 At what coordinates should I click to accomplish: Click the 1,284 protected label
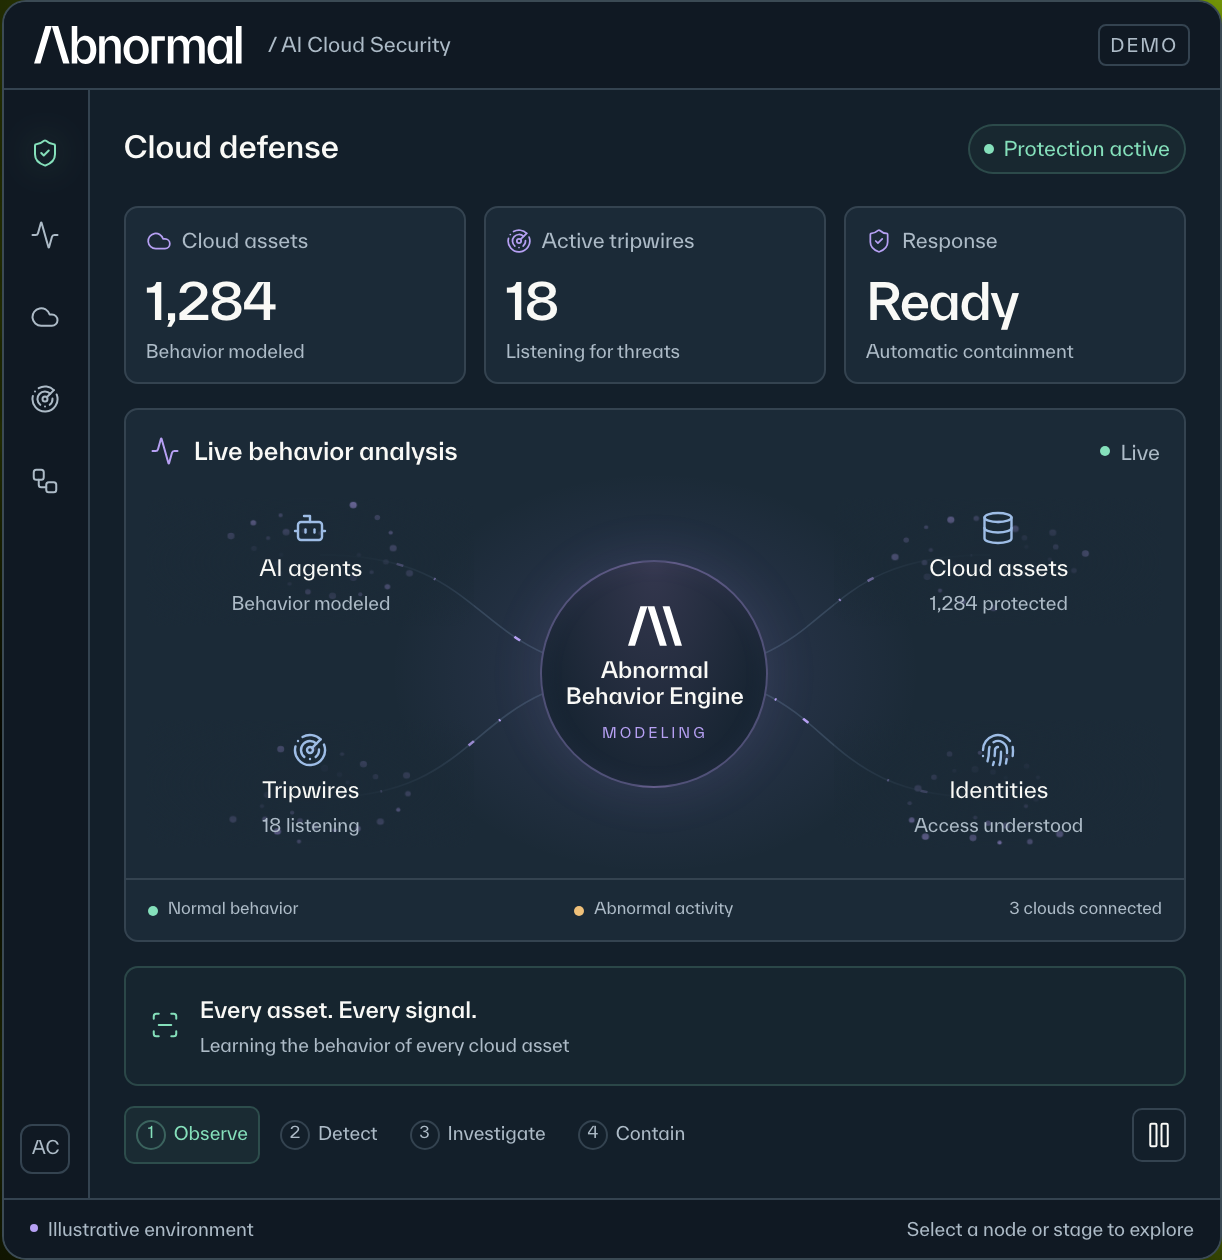pyautogui.click(x=998, y=603)
